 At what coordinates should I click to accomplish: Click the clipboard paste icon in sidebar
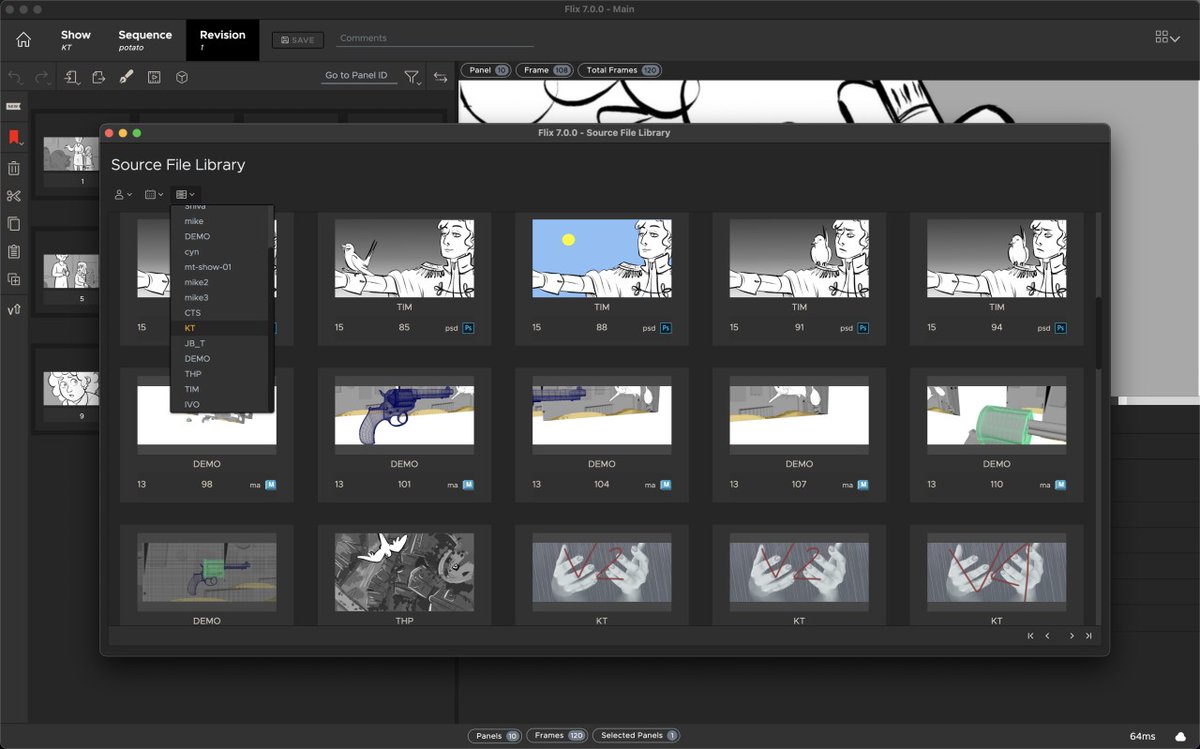coord(14,252)
